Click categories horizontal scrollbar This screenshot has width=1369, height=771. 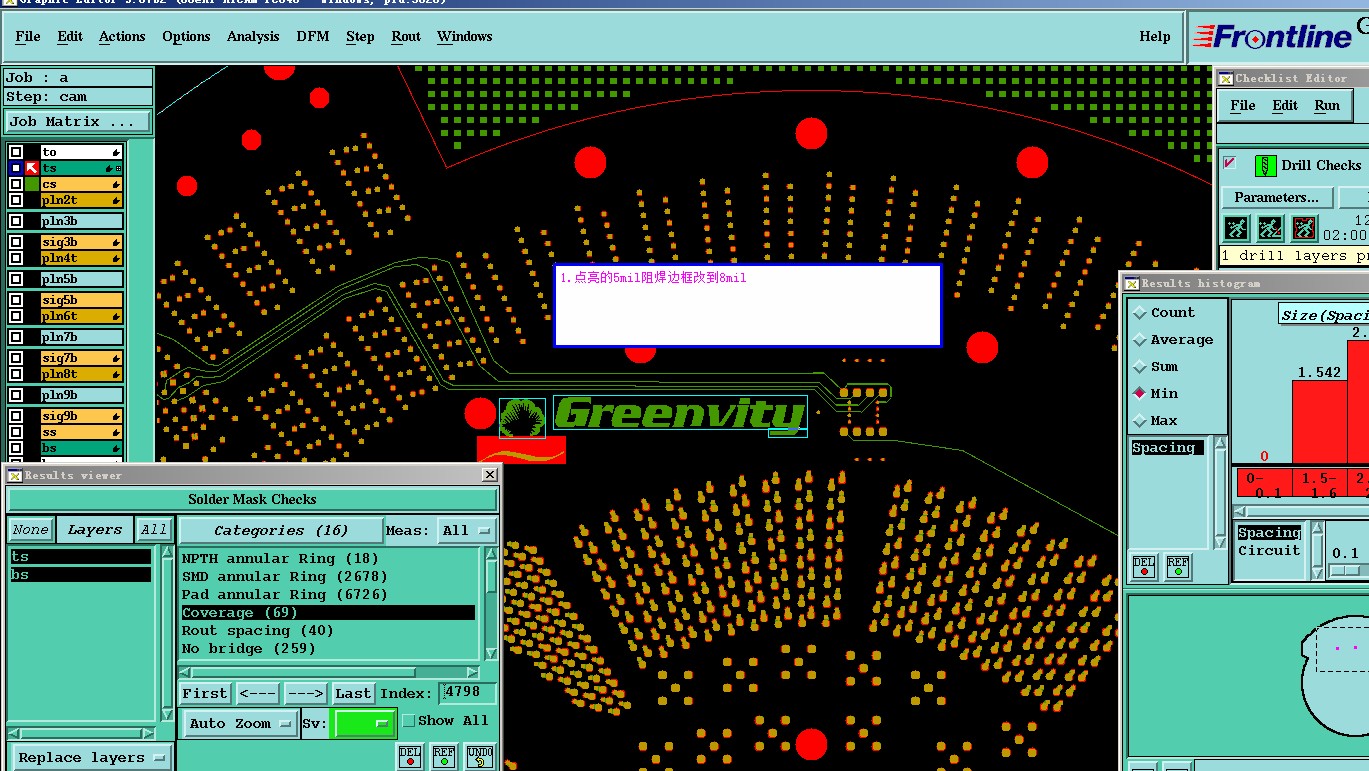[x=331, y=672]
